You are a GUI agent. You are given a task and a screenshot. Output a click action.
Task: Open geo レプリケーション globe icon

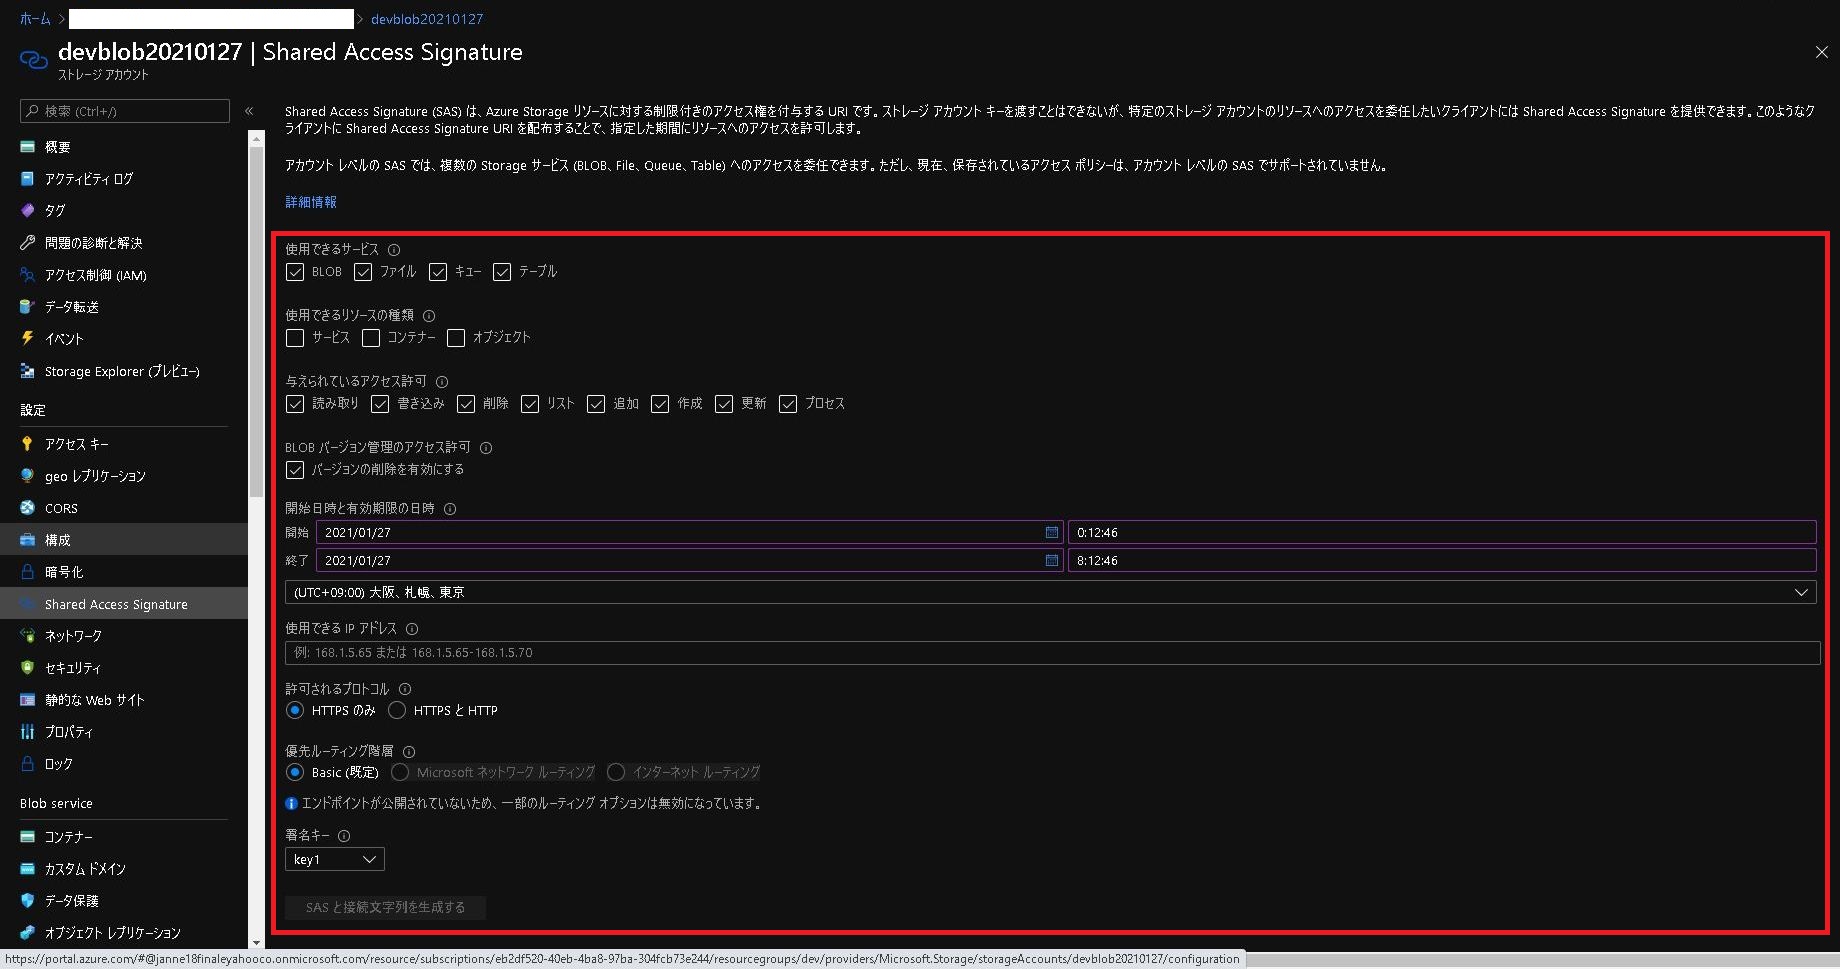(28, 476)
